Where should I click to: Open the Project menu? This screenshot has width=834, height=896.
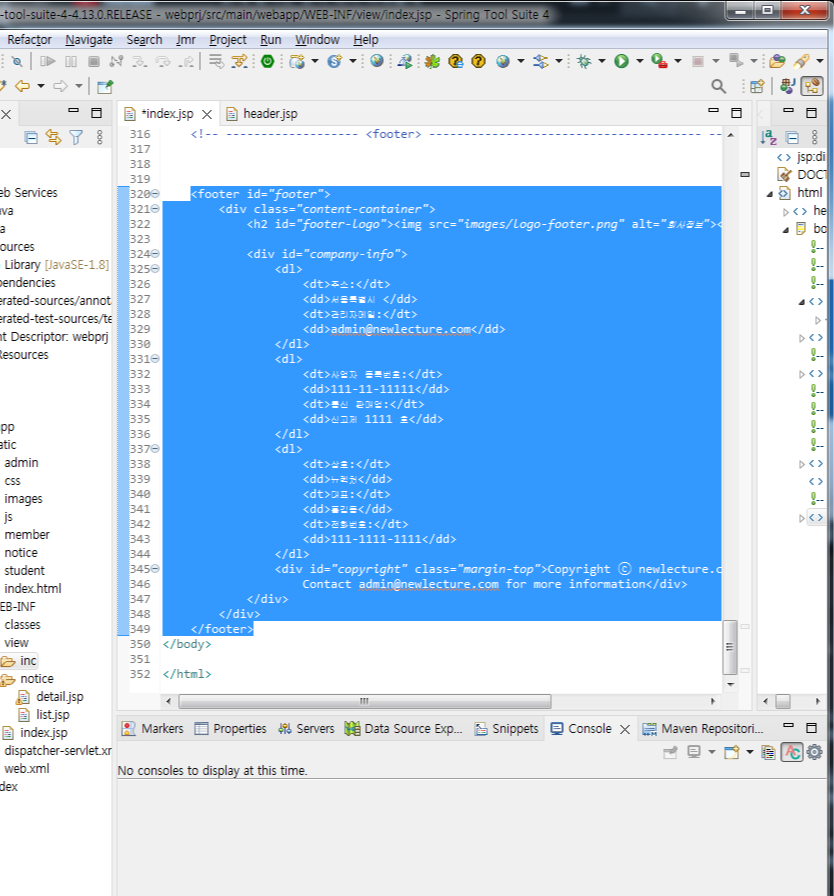228,39
